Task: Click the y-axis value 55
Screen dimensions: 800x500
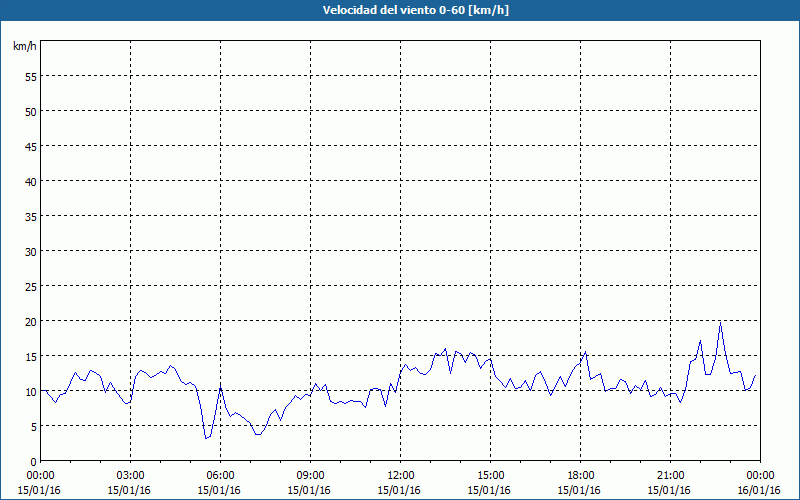Action: click(x=31, y=77)
